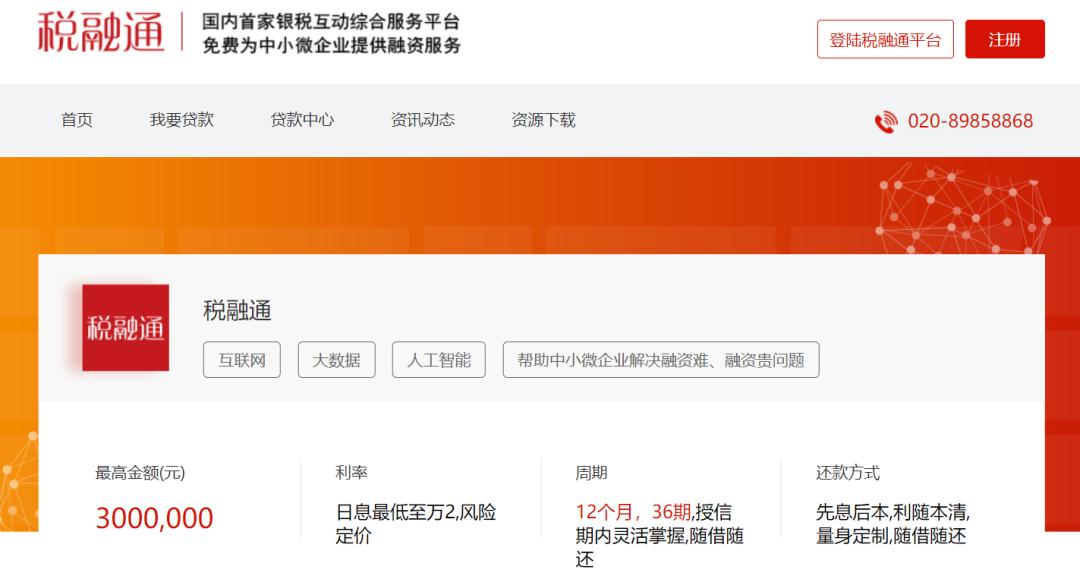Go to 资源下载 via the navigation bar

(543, 120)
